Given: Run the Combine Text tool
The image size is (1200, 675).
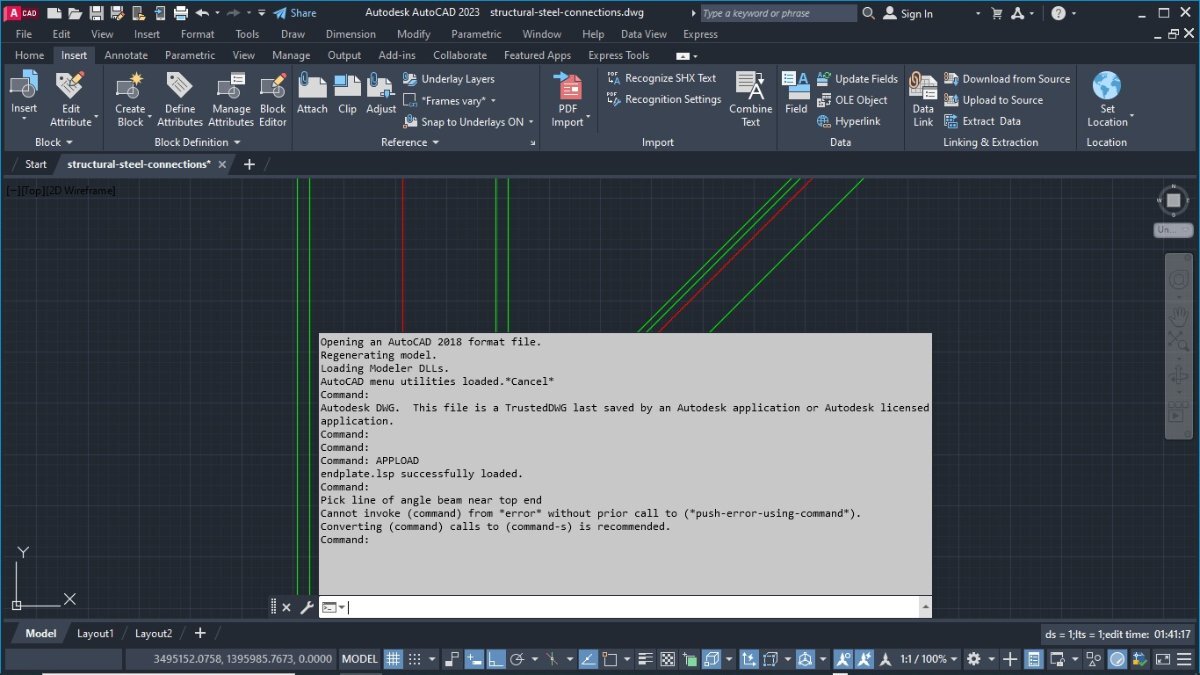Looking at the screenshot, I should coord(750,99).
